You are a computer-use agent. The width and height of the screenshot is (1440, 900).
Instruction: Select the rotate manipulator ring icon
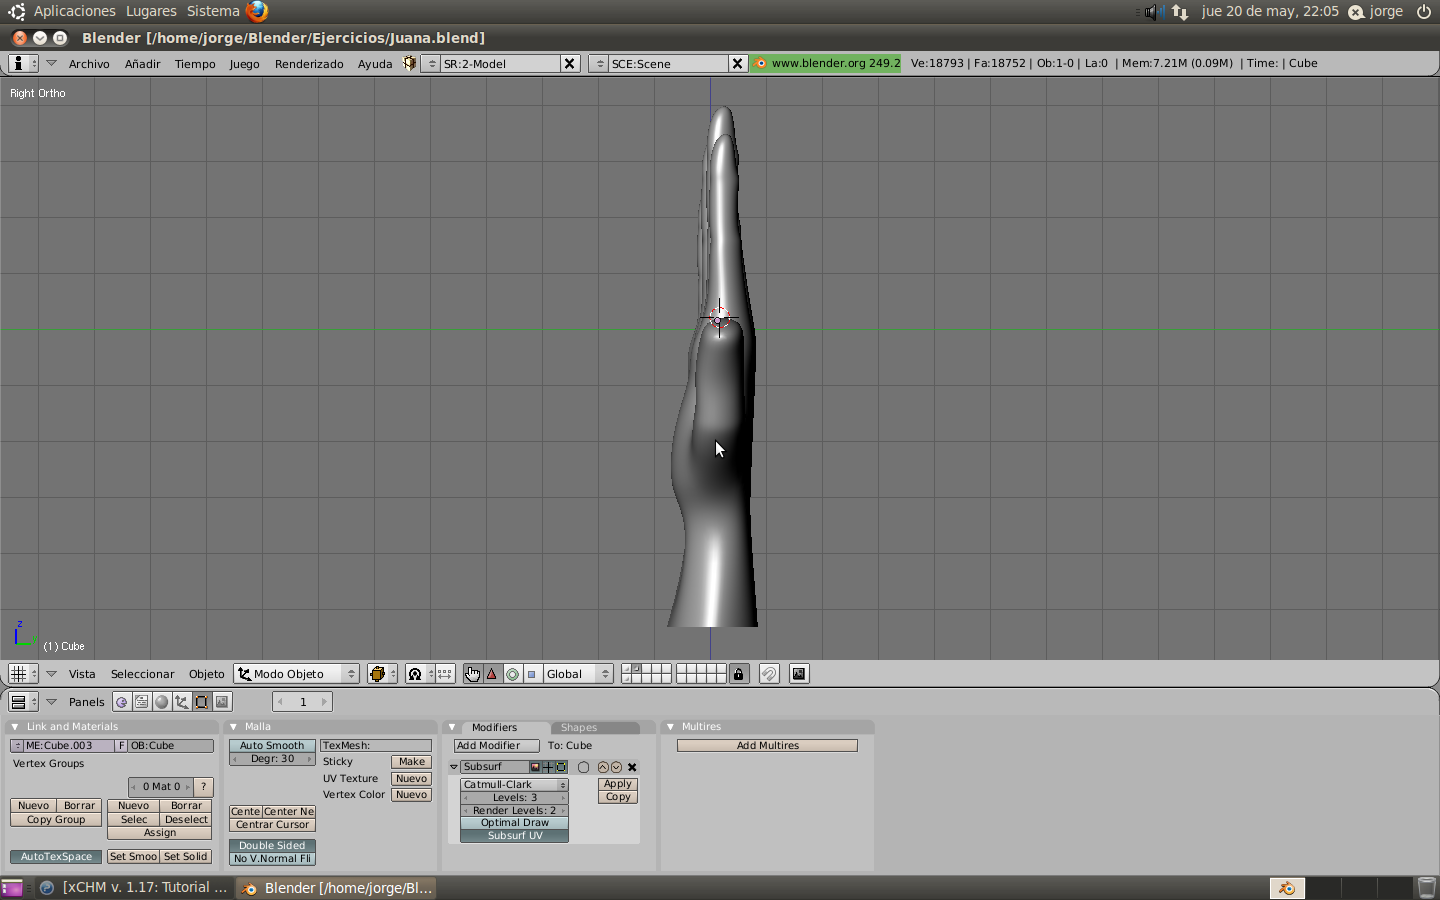coord(512,674)
